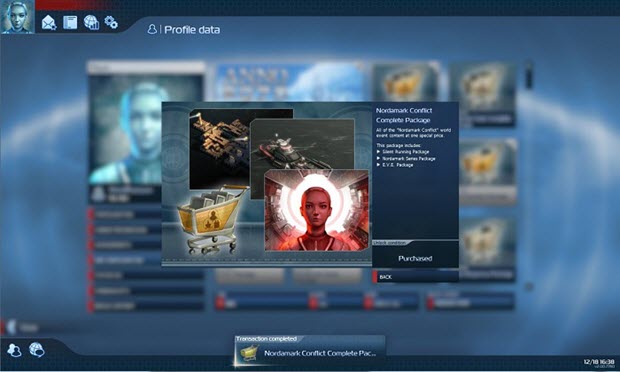Open the globe chat icon at bottom
620x372 pixels.
(x=36, y=350)
